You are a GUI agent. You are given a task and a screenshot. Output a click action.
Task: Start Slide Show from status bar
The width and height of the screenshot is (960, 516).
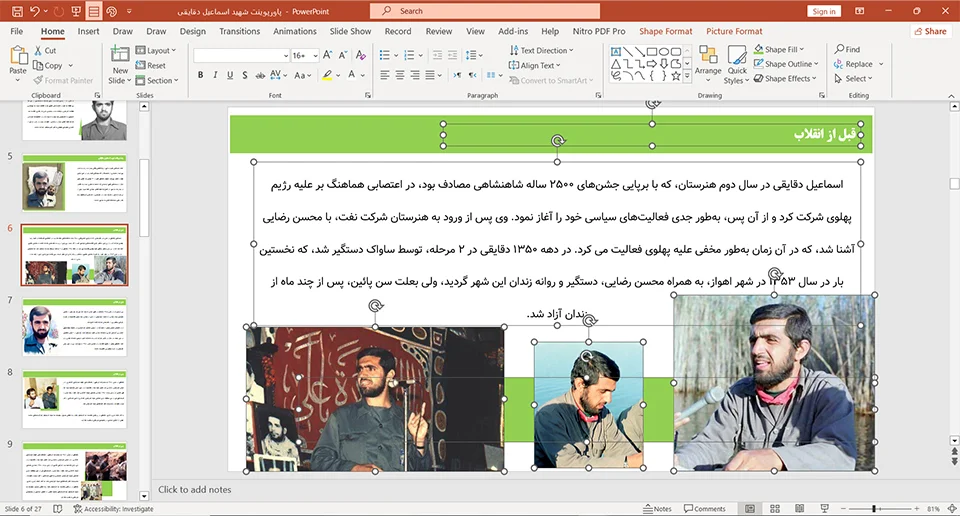(824, 509)
